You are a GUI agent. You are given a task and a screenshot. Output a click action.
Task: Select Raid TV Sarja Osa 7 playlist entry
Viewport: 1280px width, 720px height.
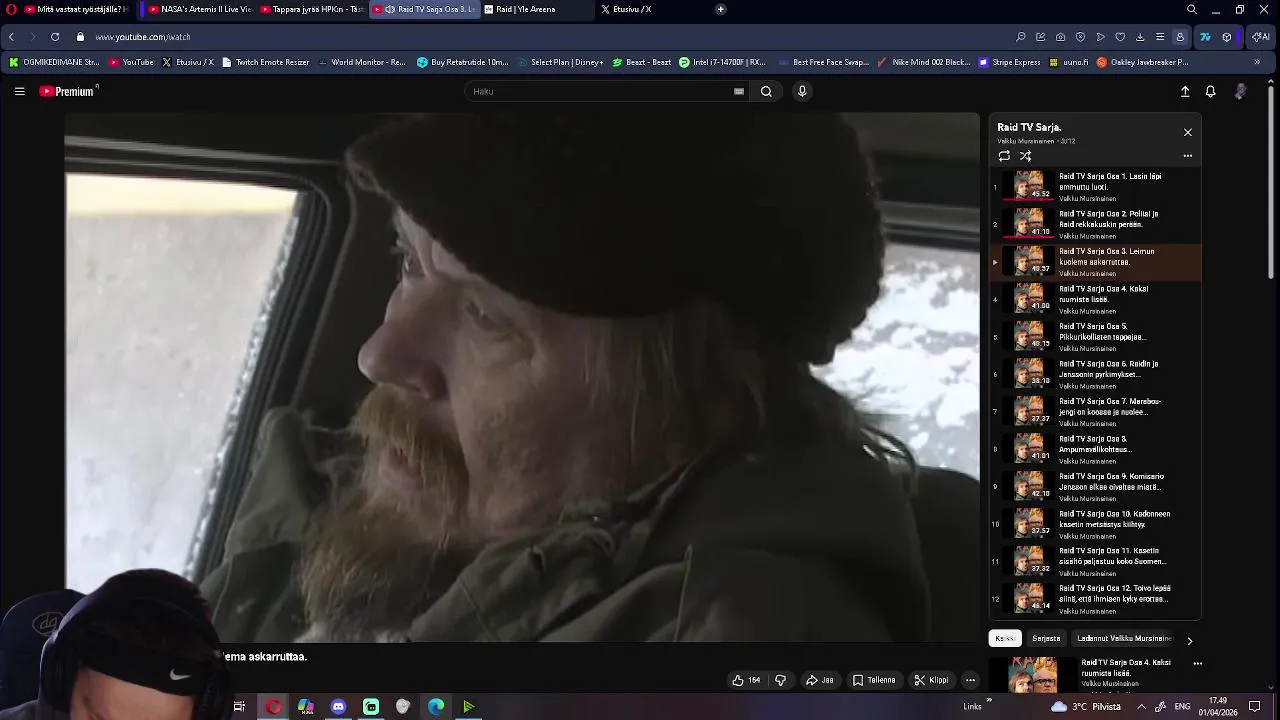tap(1095, 411)
